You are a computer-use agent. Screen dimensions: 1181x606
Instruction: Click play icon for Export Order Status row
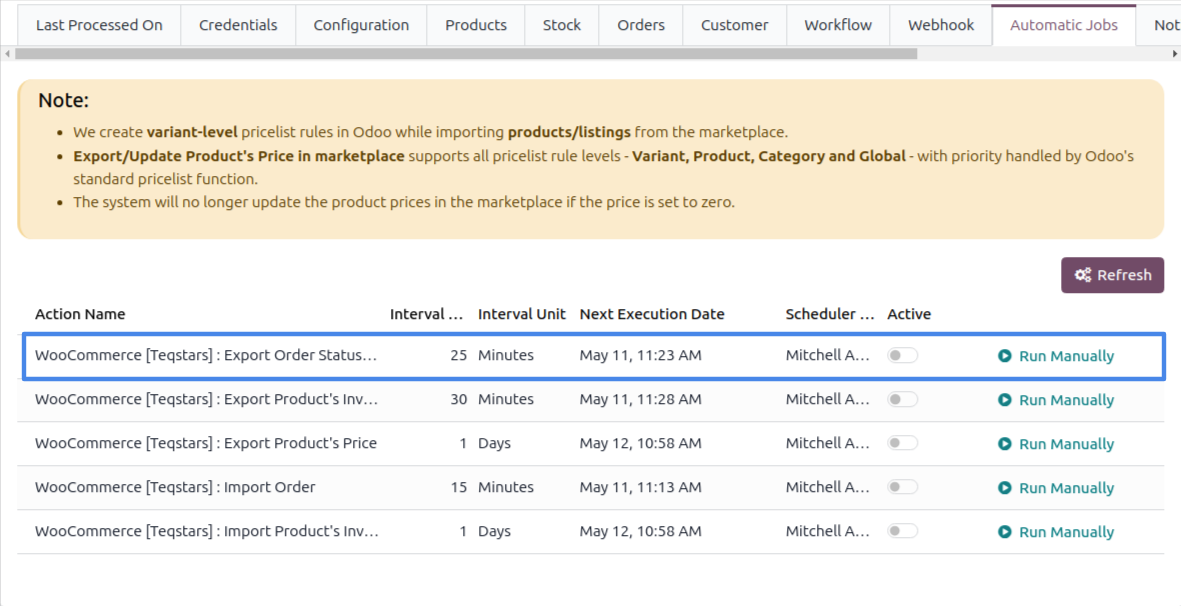coord(1004,356)
